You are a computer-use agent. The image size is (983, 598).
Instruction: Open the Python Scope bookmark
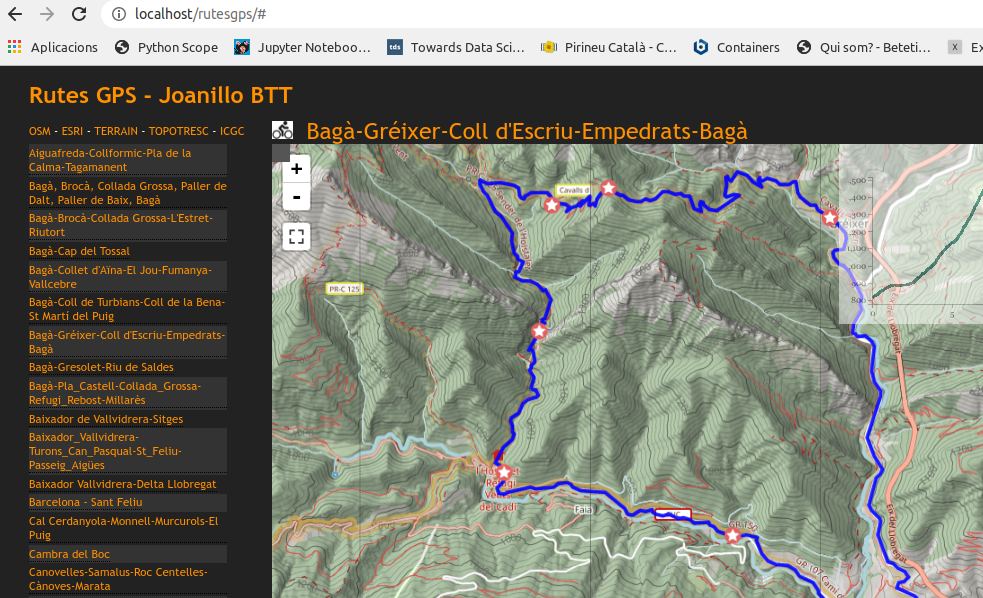click(166, 47)
